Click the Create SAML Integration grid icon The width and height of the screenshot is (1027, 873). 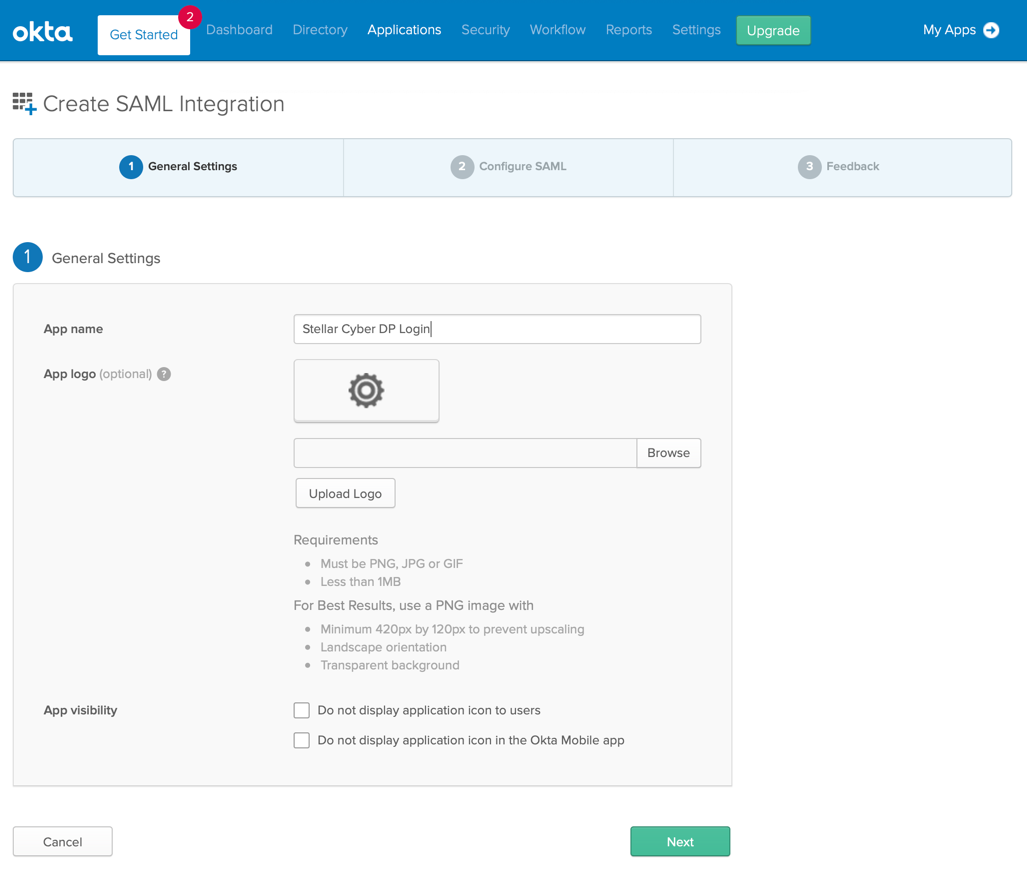tap(24, 104)
